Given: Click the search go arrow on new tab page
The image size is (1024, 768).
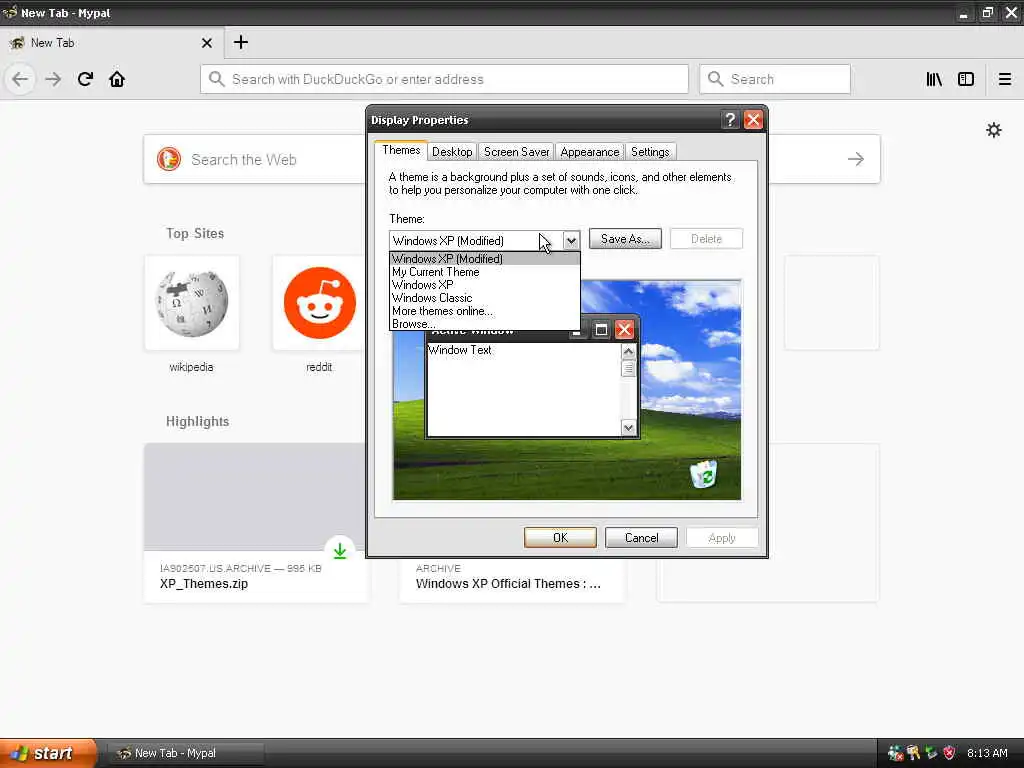Looking at the screenshot, I should tap(856, 159).
